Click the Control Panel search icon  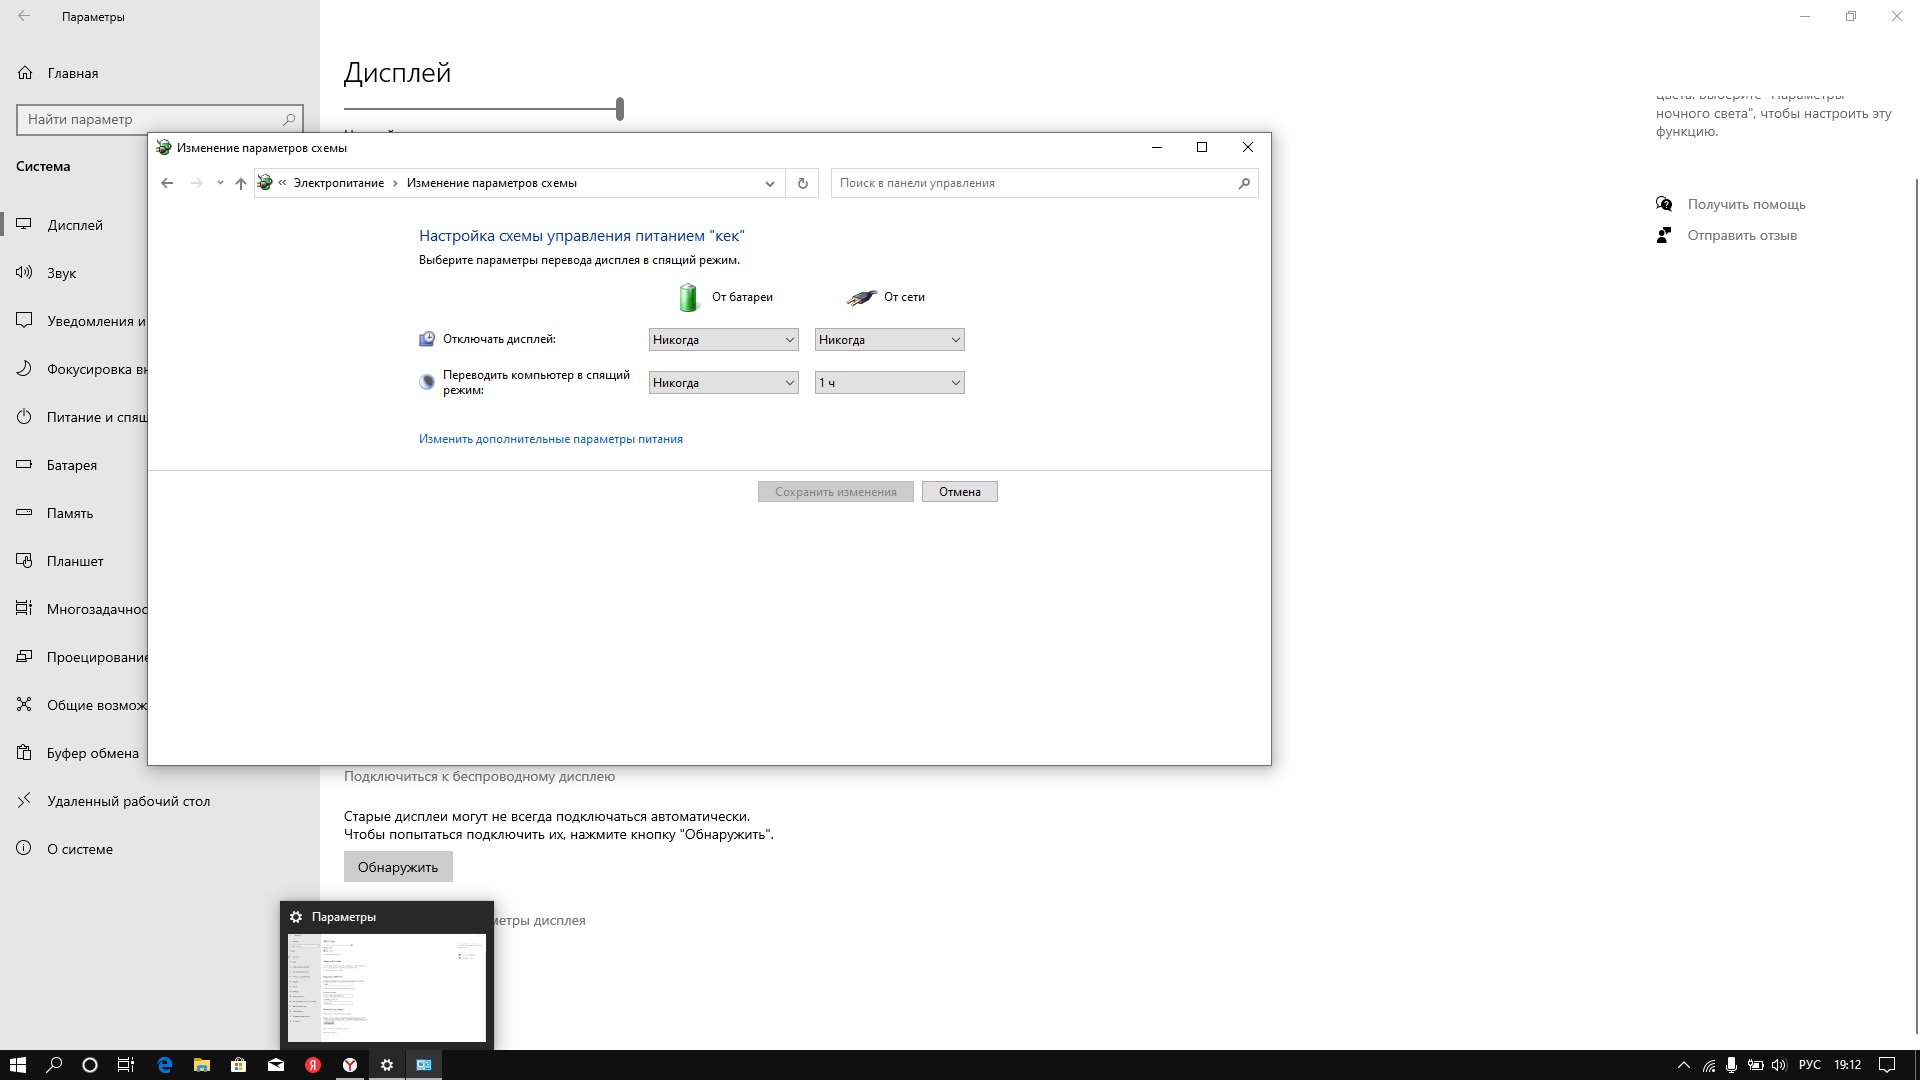pos(1244,182)
